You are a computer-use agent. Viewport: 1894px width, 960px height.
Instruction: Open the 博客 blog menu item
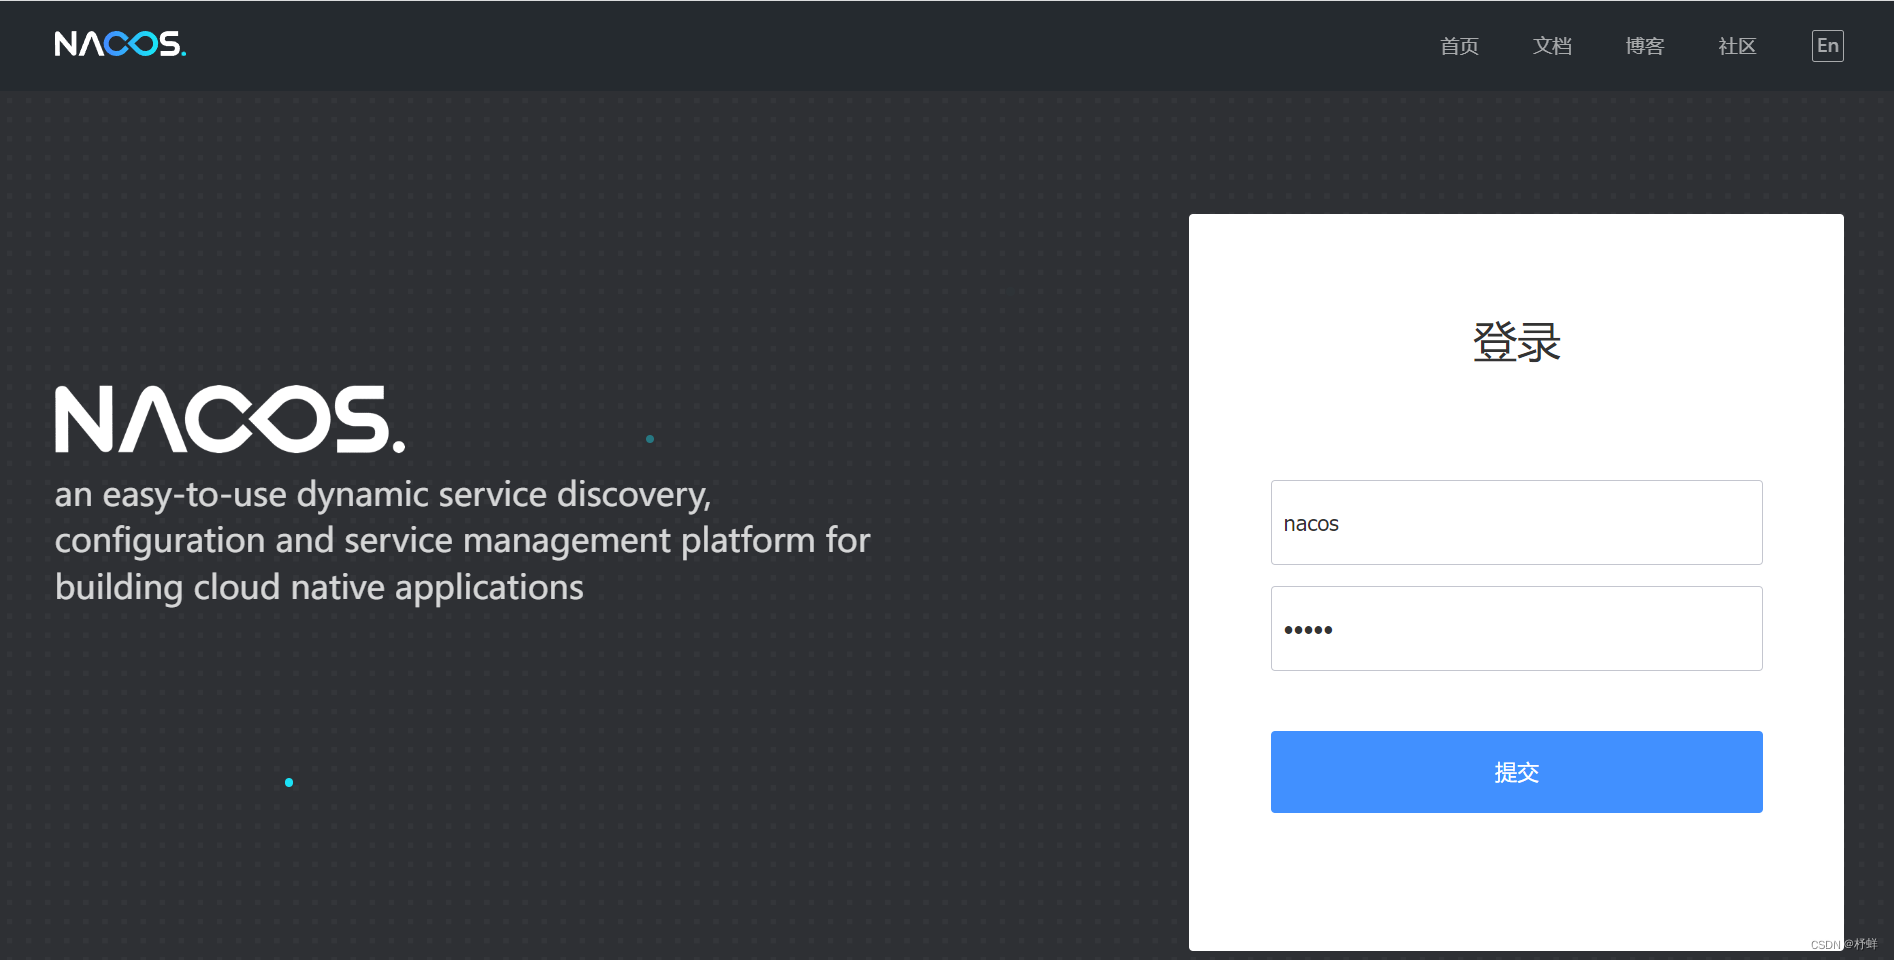(1645, 46)
